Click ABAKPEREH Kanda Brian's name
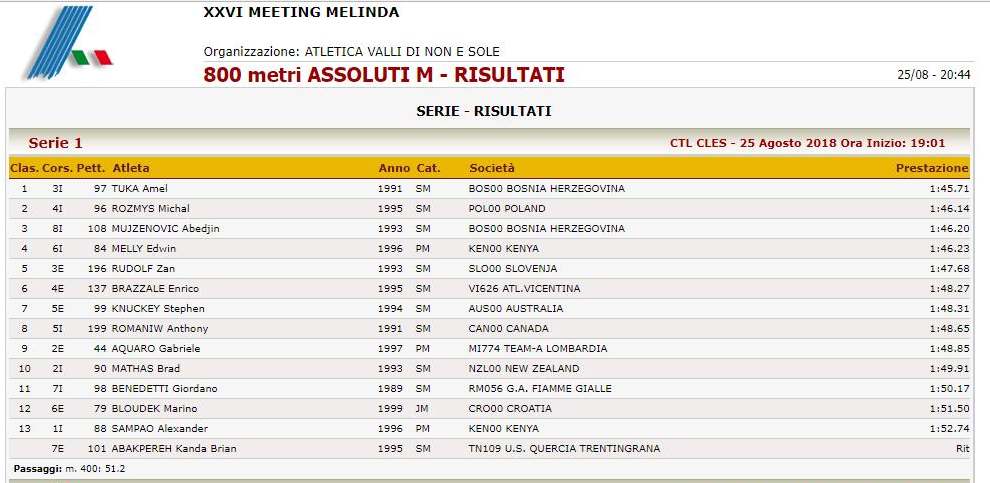This screenshot has height=483, width=990. (x=174, y=448)
